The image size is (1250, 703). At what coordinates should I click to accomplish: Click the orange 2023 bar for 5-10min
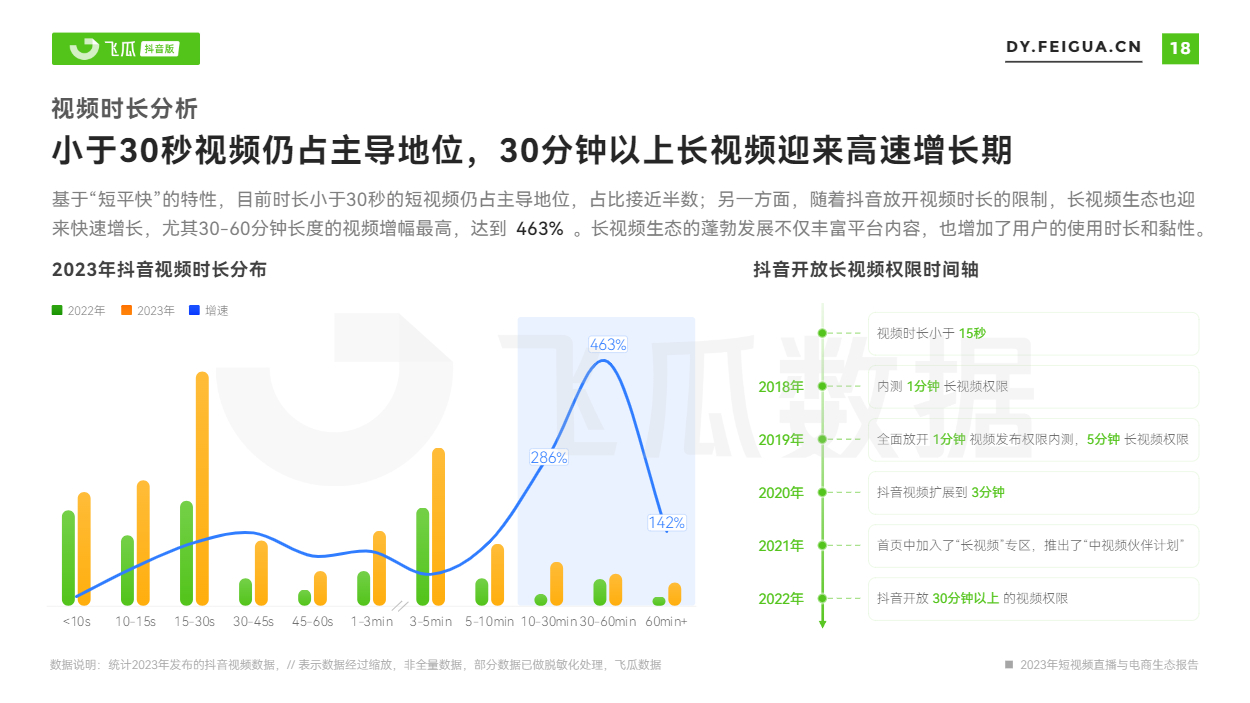tap(497, 575)
